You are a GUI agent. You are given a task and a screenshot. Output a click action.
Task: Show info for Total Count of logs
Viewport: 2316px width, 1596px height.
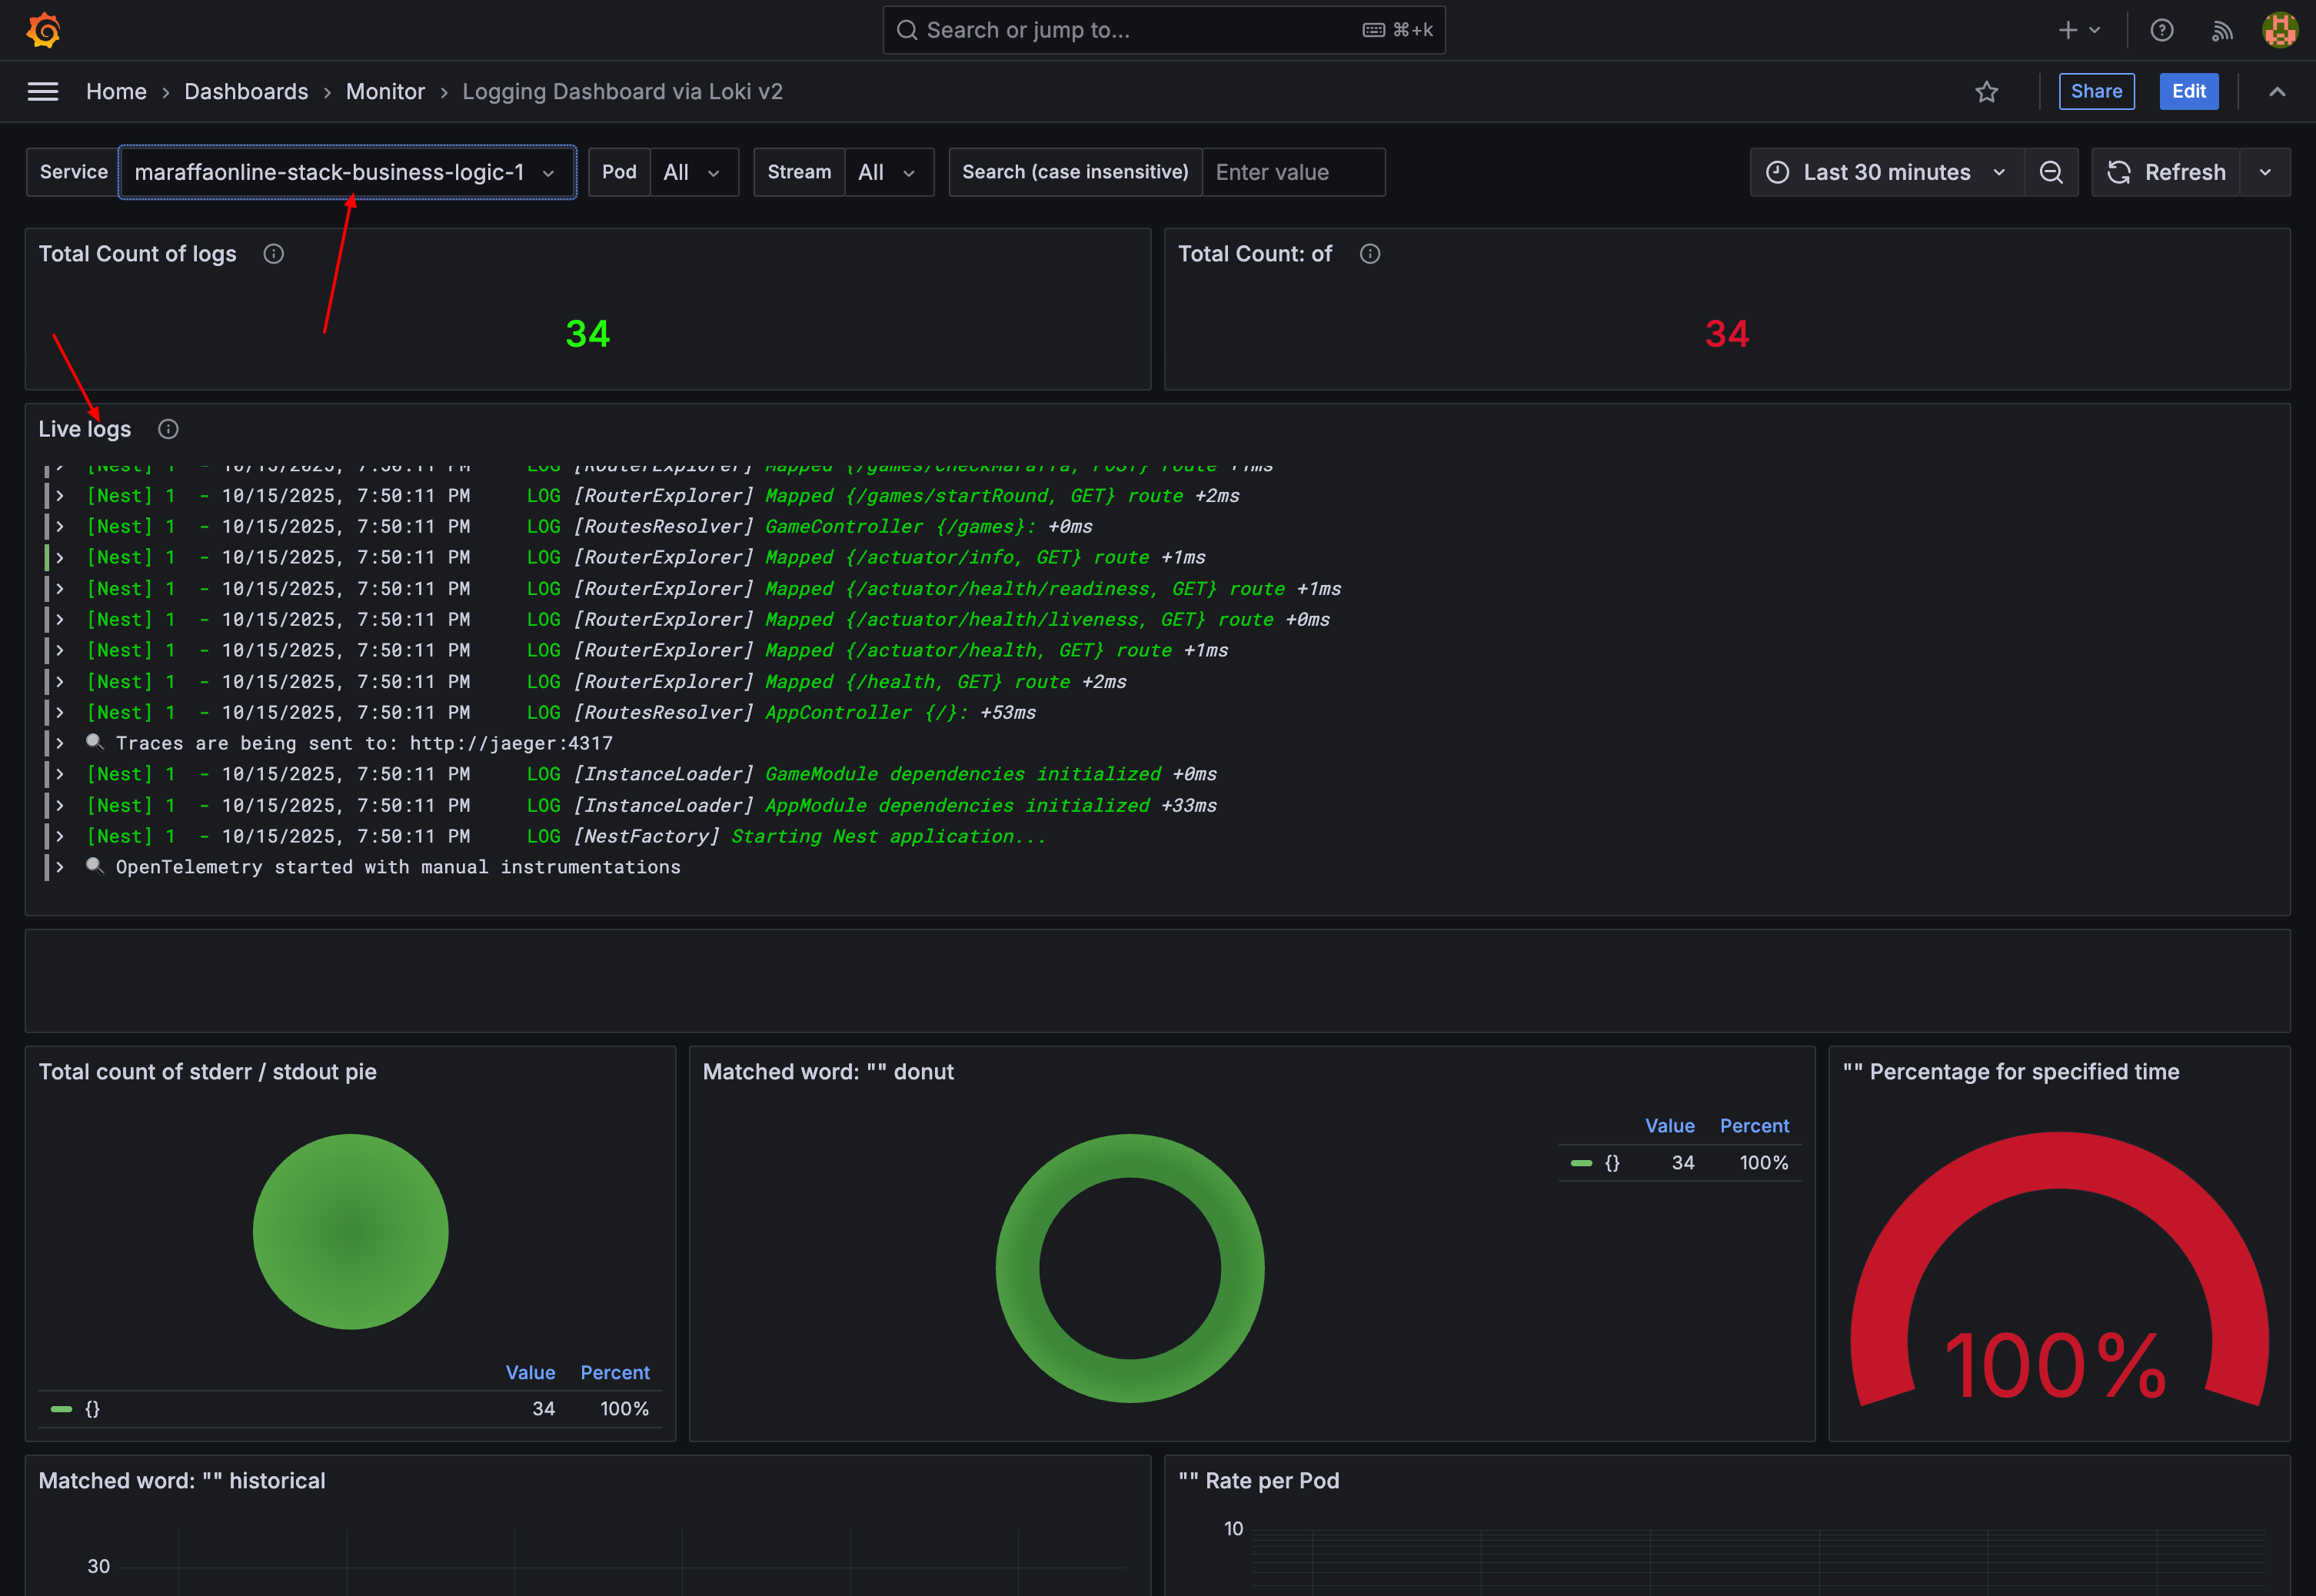(x=273, y=254)
